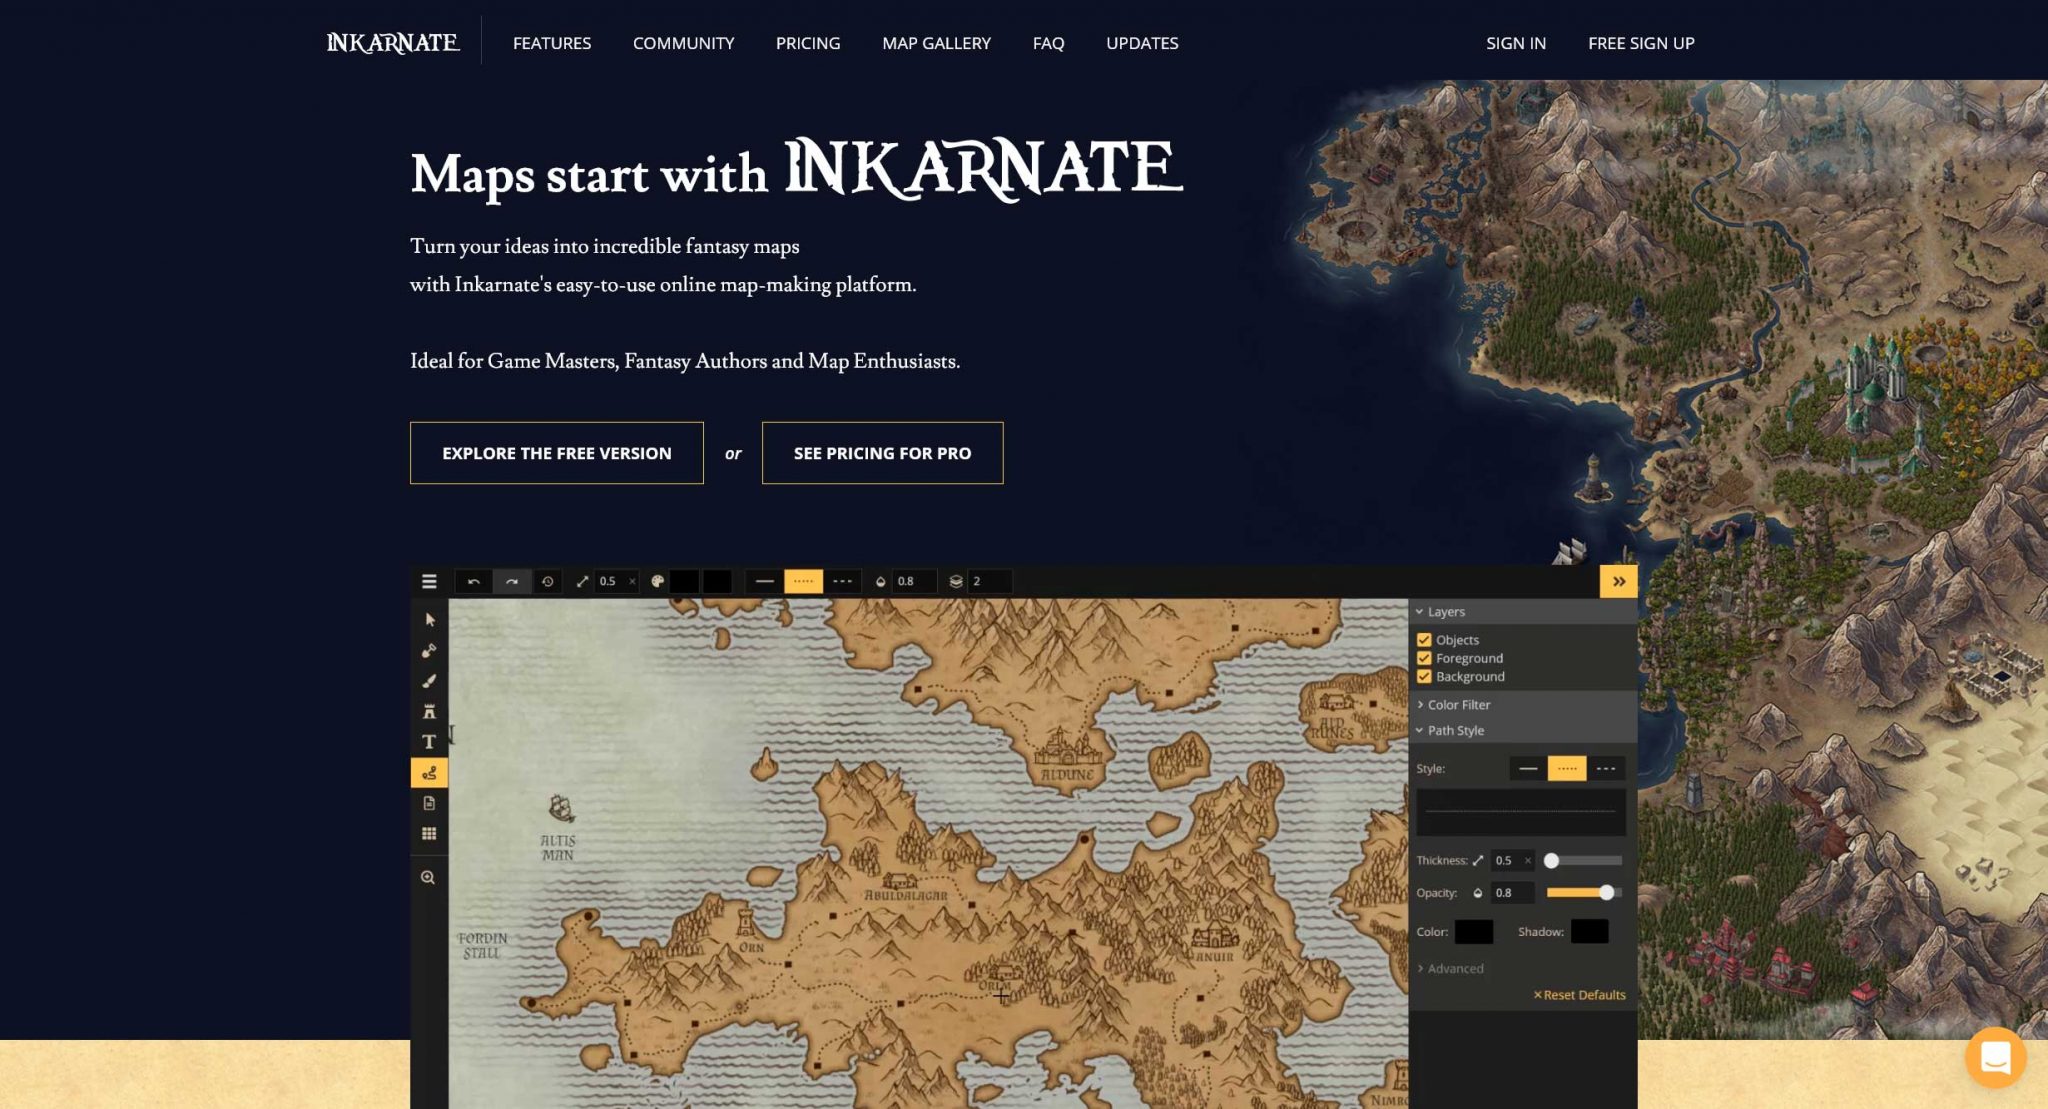This screenshot has height=1109, width=2048.
Task: Open the Updates page
Action: [1142, 43]
